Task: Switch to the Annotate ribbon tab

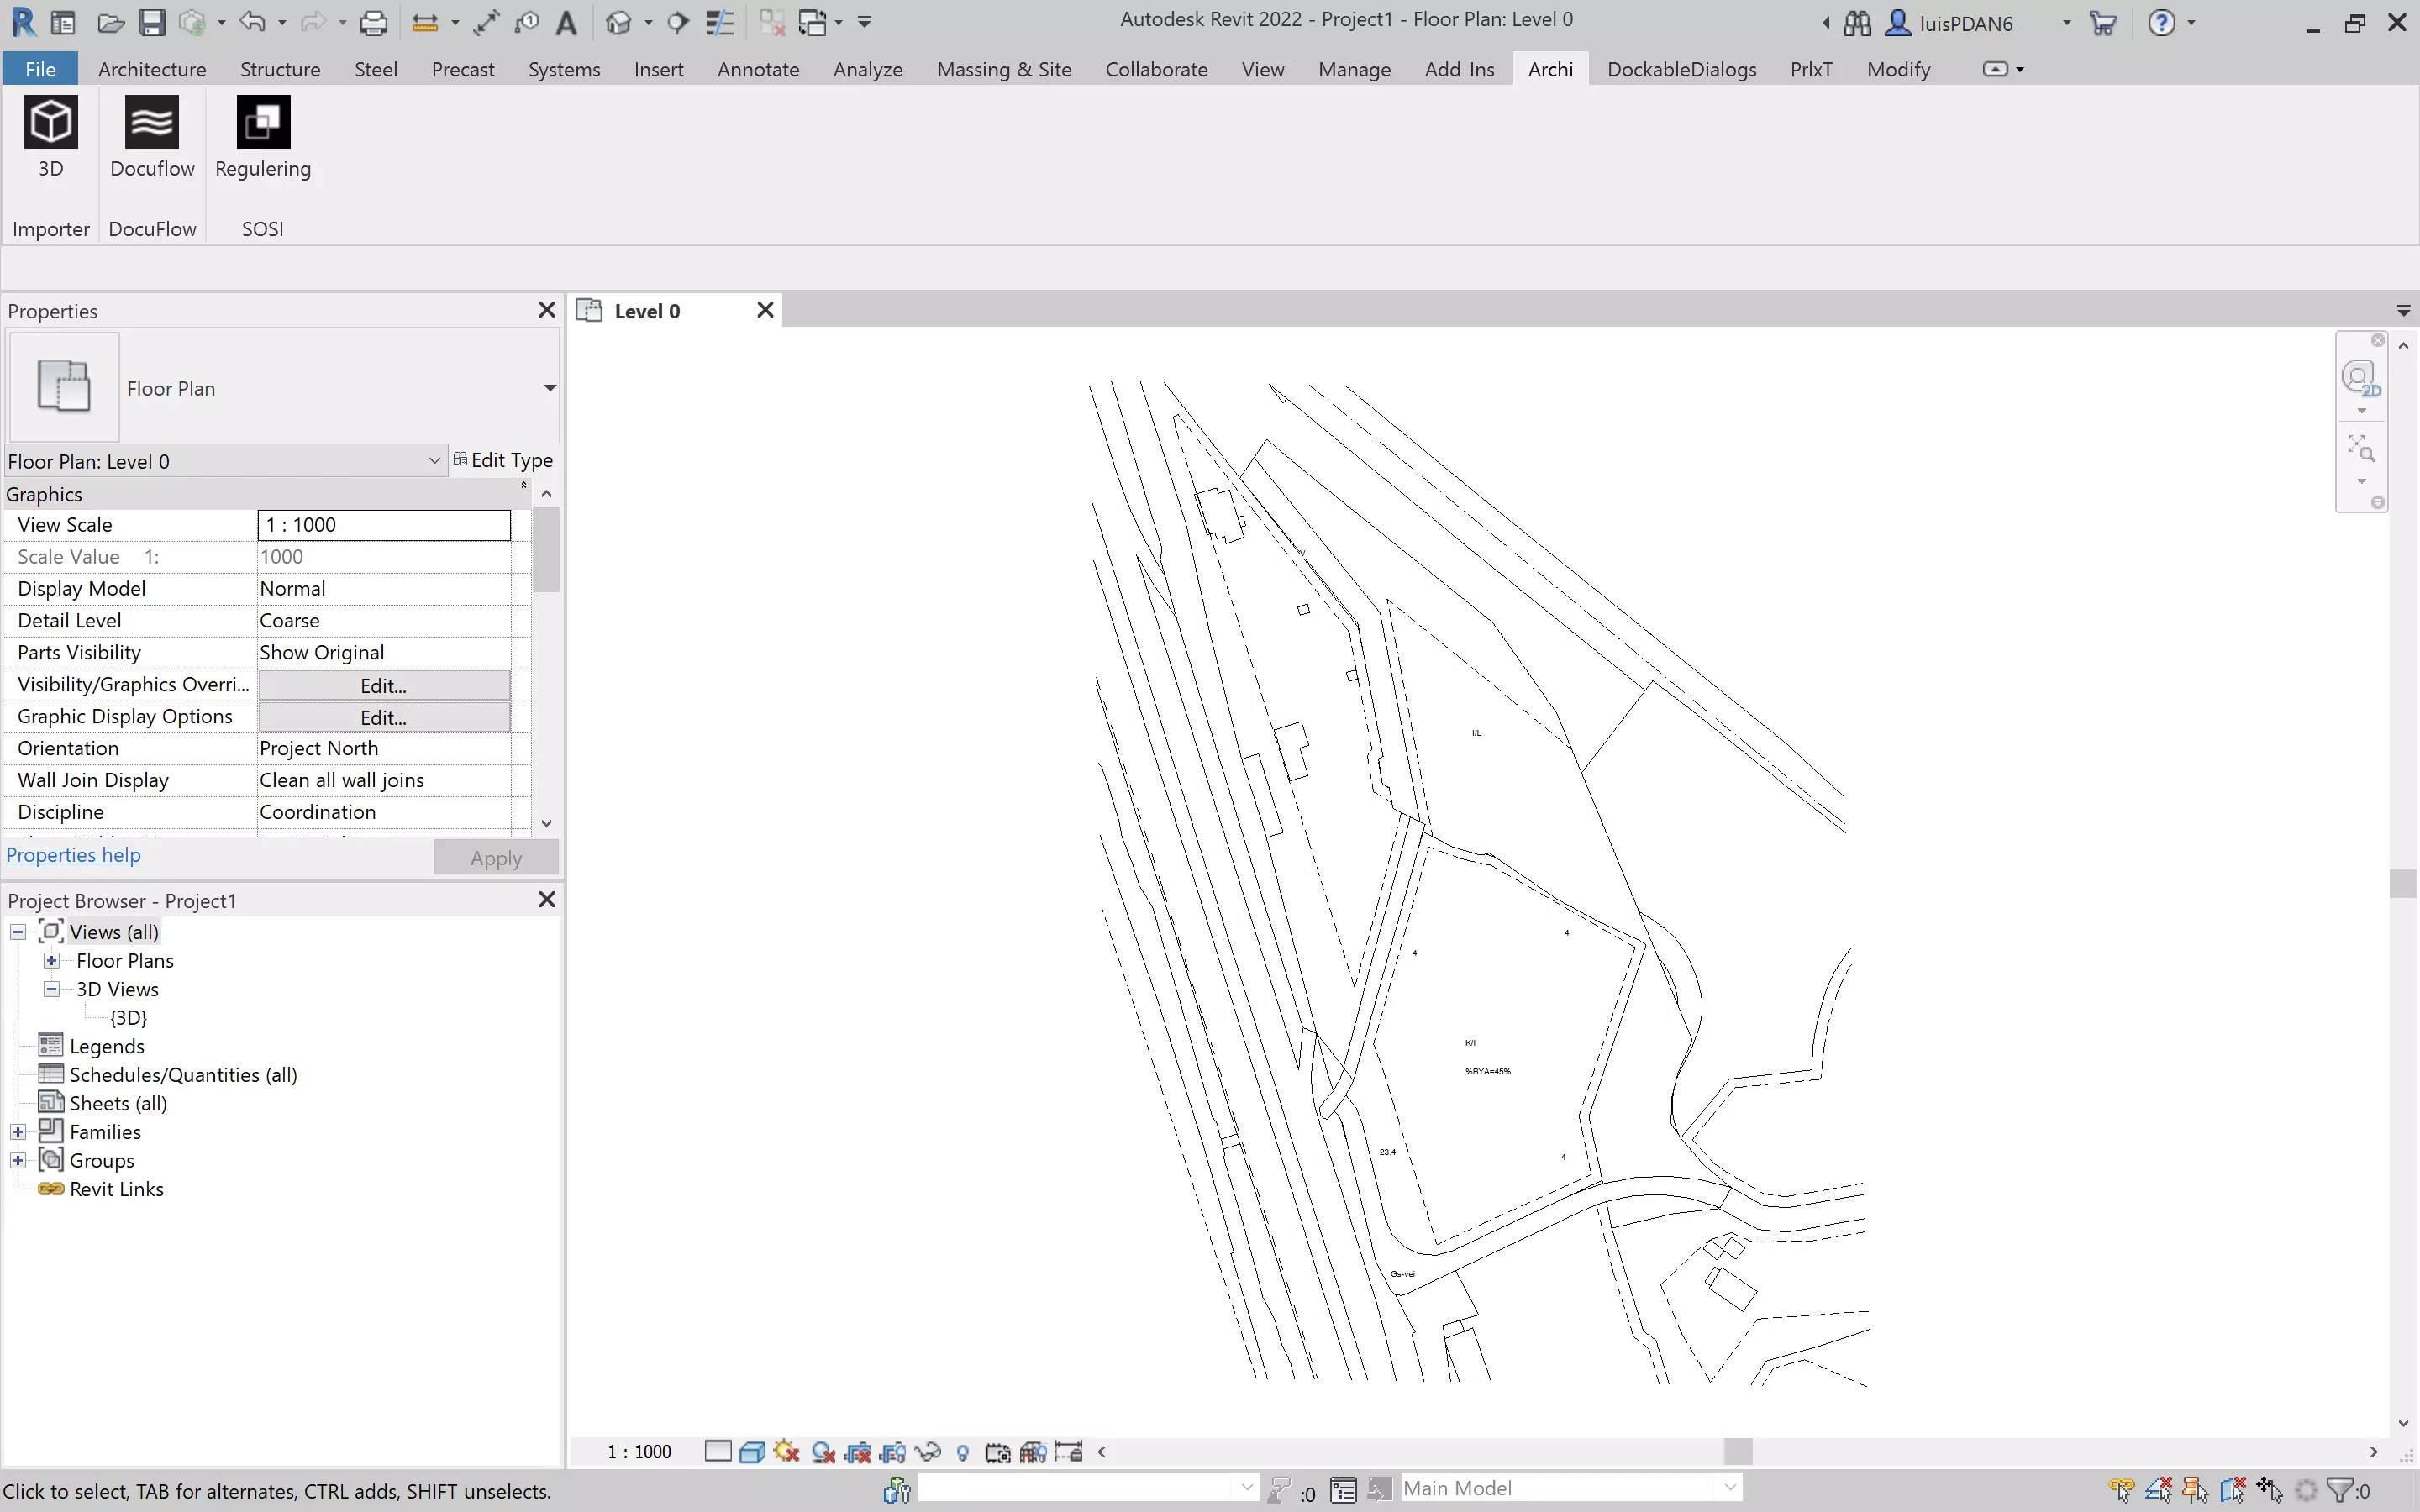Action: (x=757, y=69)
